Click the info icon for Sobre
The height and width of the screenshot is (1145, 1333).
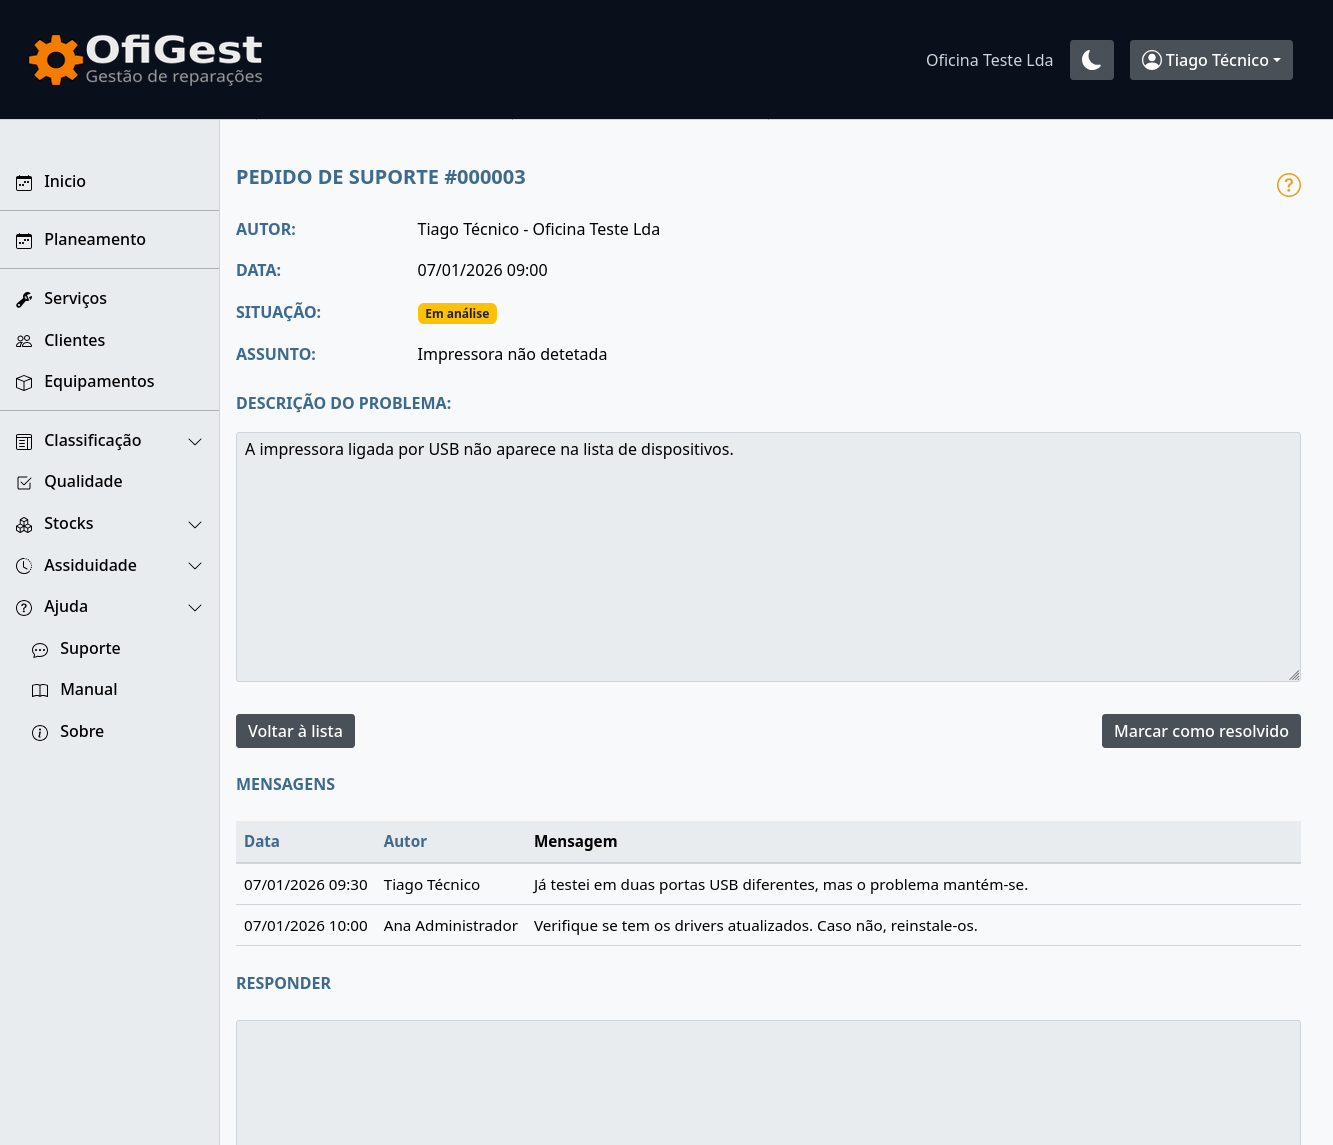click(40, 733)
